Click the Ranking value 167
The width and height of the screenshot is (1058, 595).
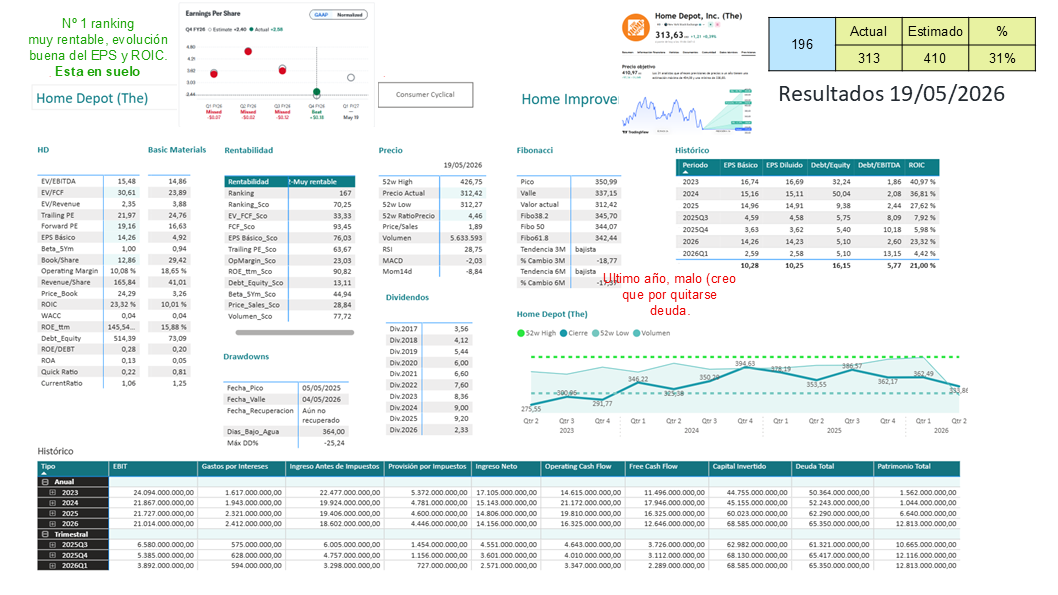[345, 194]
